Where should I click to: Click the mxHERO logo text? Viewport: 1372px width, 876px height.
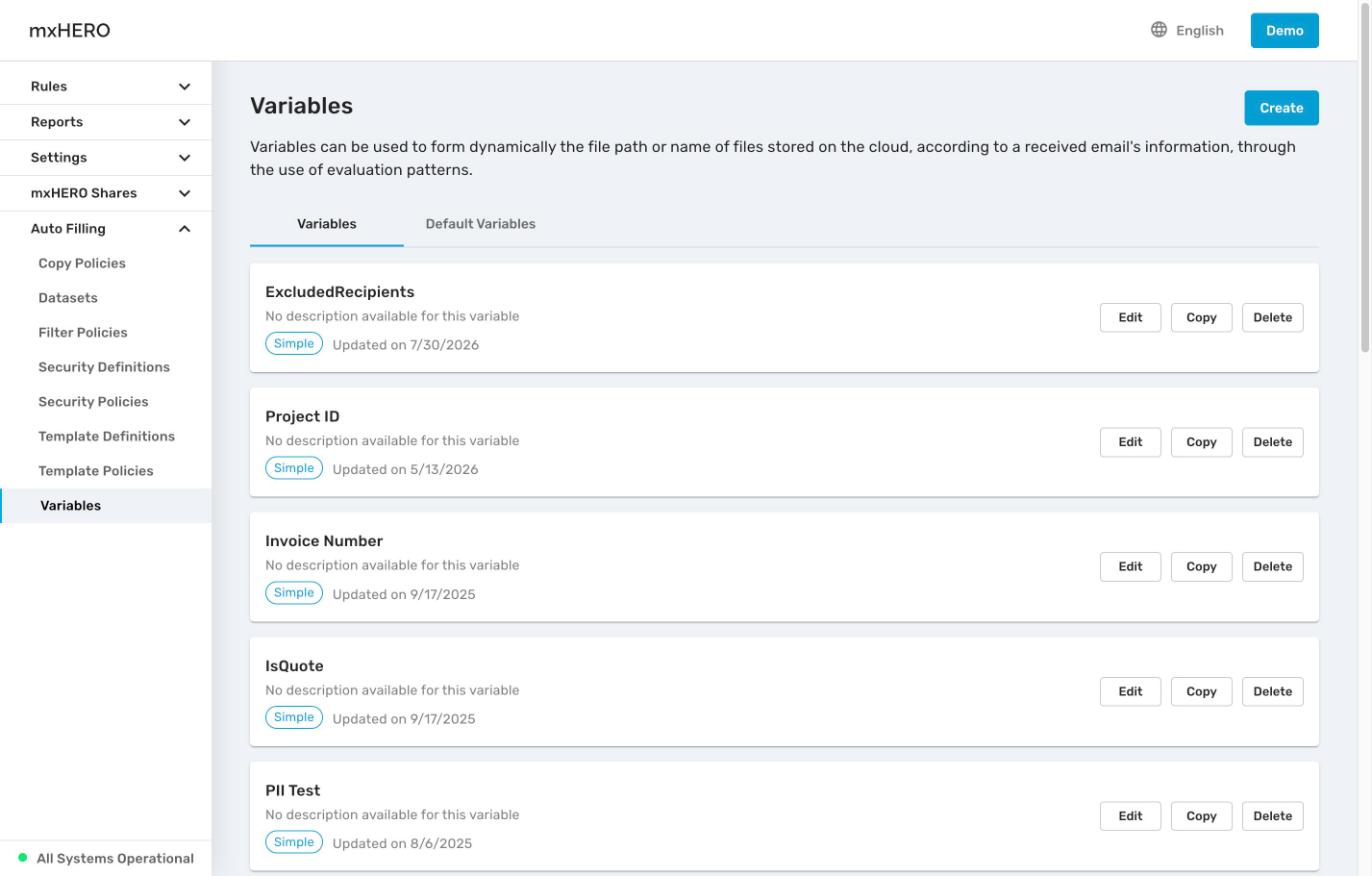(x=70, y=31)
